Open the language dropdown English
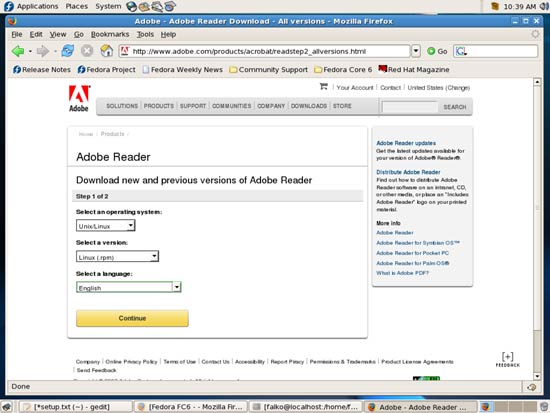 (x=128, y=287)
